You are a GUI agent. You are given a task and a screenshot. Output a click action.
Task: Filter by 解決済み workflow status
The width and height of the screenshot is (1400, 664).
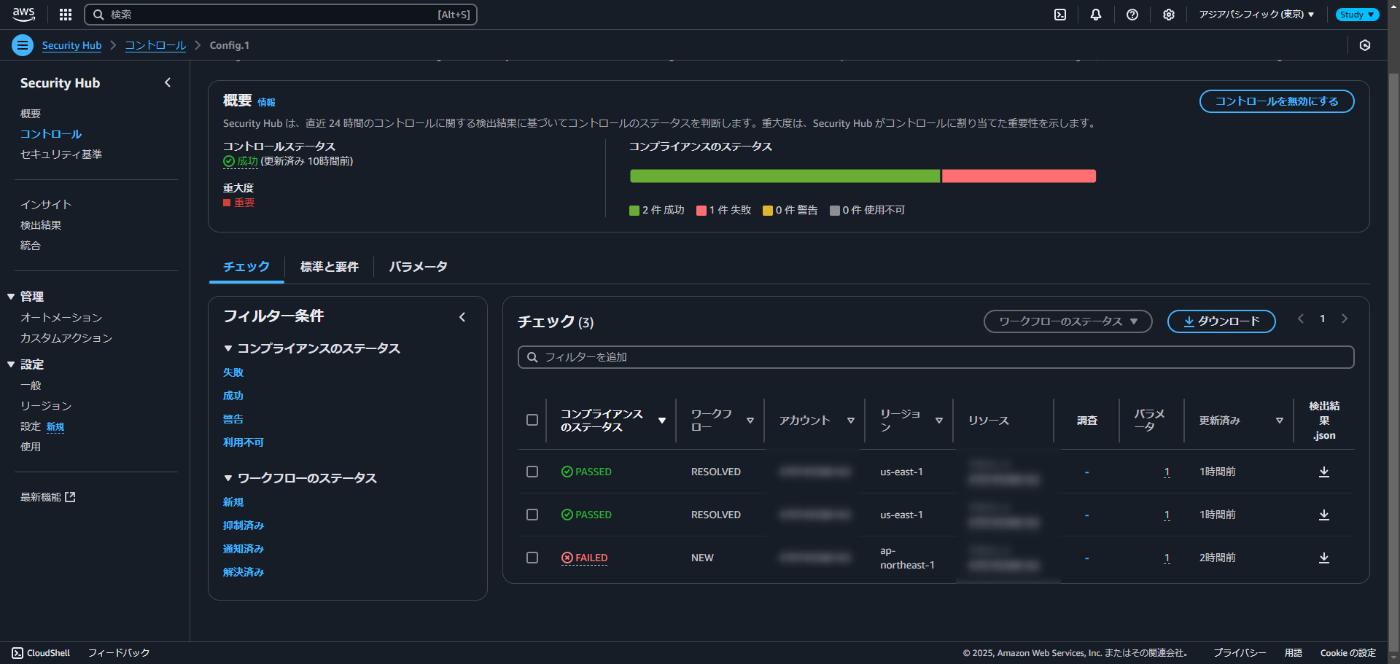click(243, 572)
